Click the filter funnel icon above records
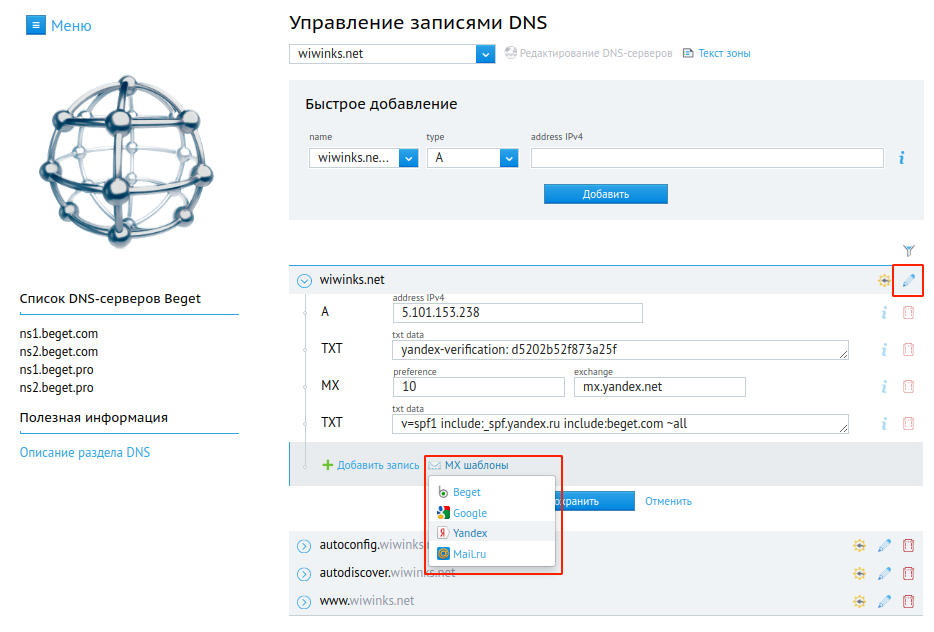 pyautogui.click(x=908, y=250)
